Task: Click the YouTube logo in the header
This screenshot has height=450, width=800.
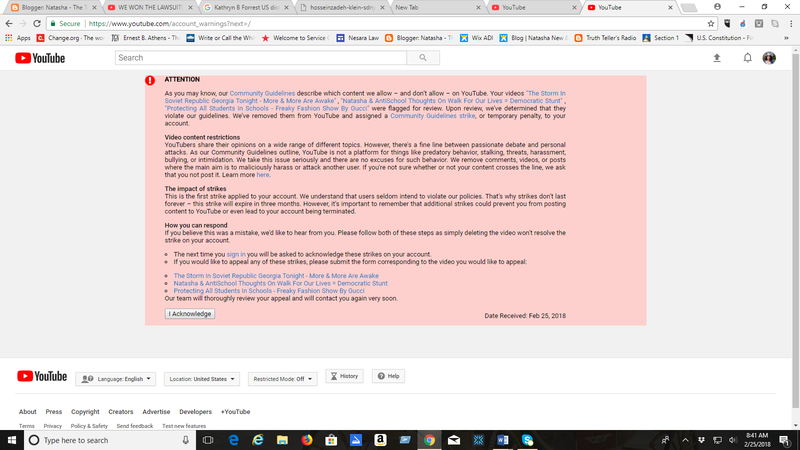Action: pyautogui.click(x=40, y=58)
